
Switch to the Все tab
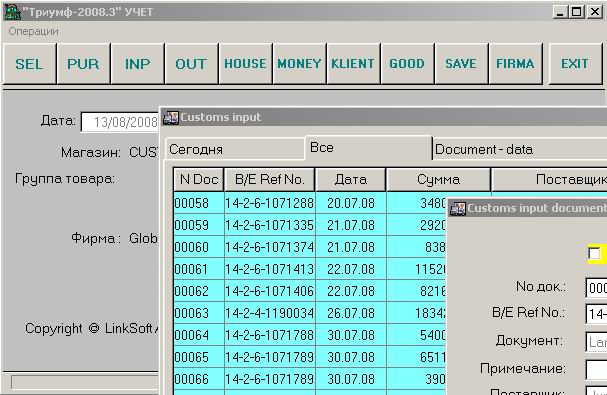point(368,148)
